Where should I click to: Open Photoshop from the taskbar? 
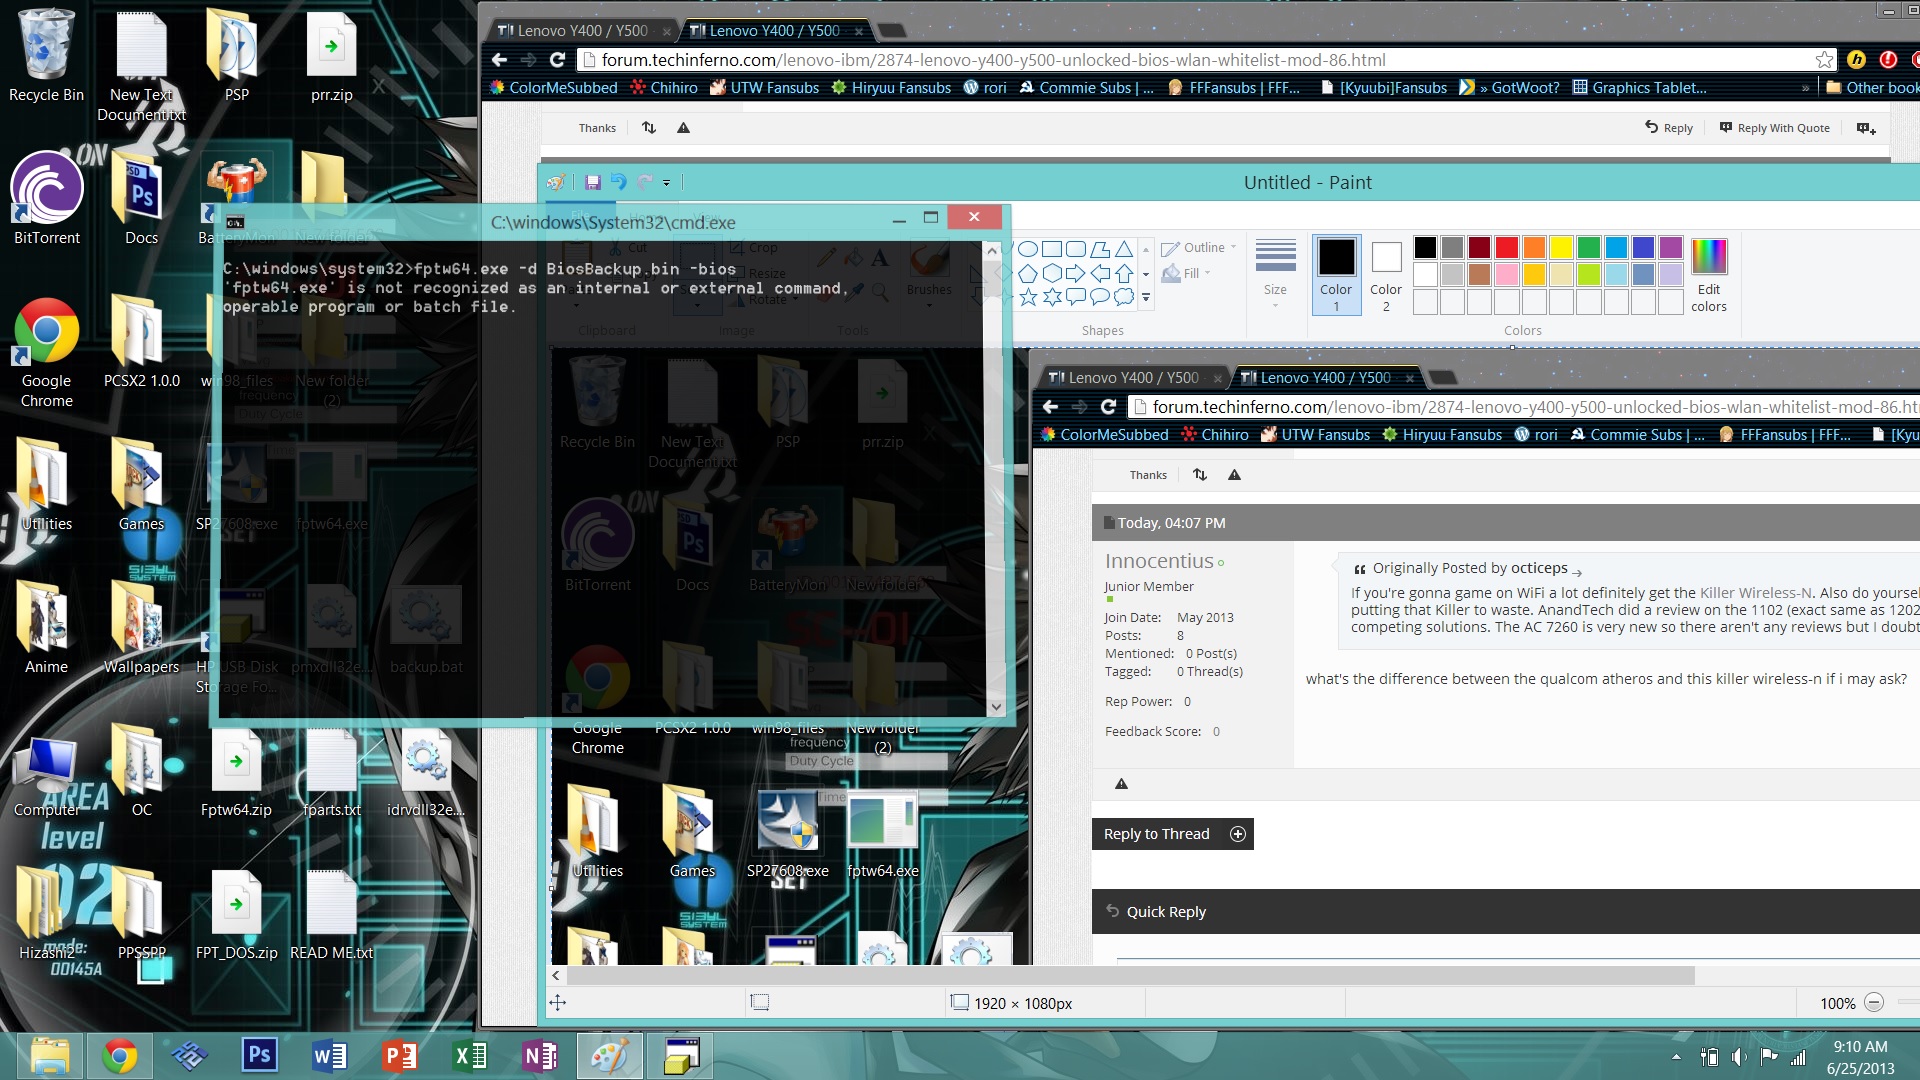pos(259,1055)
